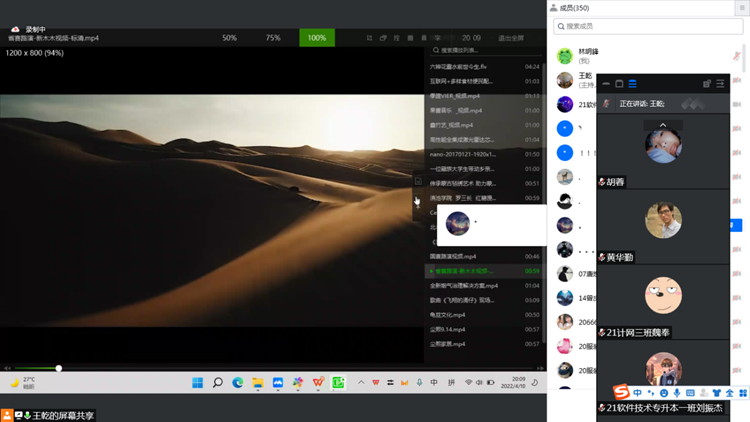The width and height of the screenshot is (750, 422).
Task: Select 21软件技术专升本一班刘振杰 participant tile
Action: [663, 378]
